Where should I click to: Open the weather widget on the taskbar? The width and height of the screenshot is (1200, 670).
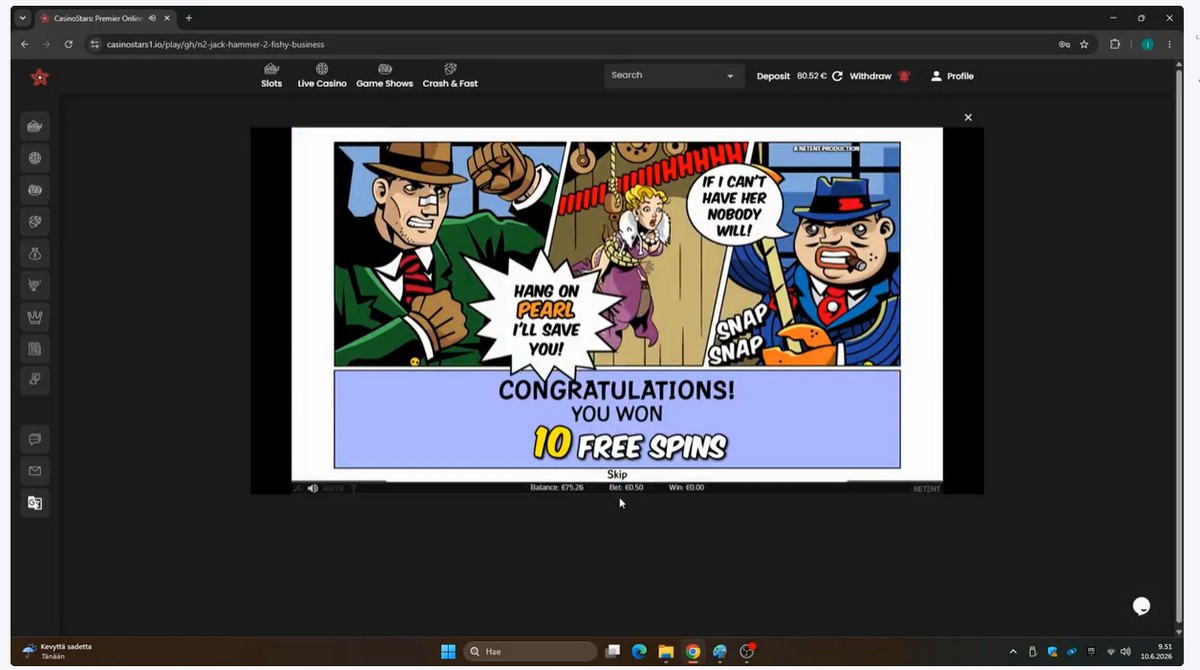pos(57,651)
